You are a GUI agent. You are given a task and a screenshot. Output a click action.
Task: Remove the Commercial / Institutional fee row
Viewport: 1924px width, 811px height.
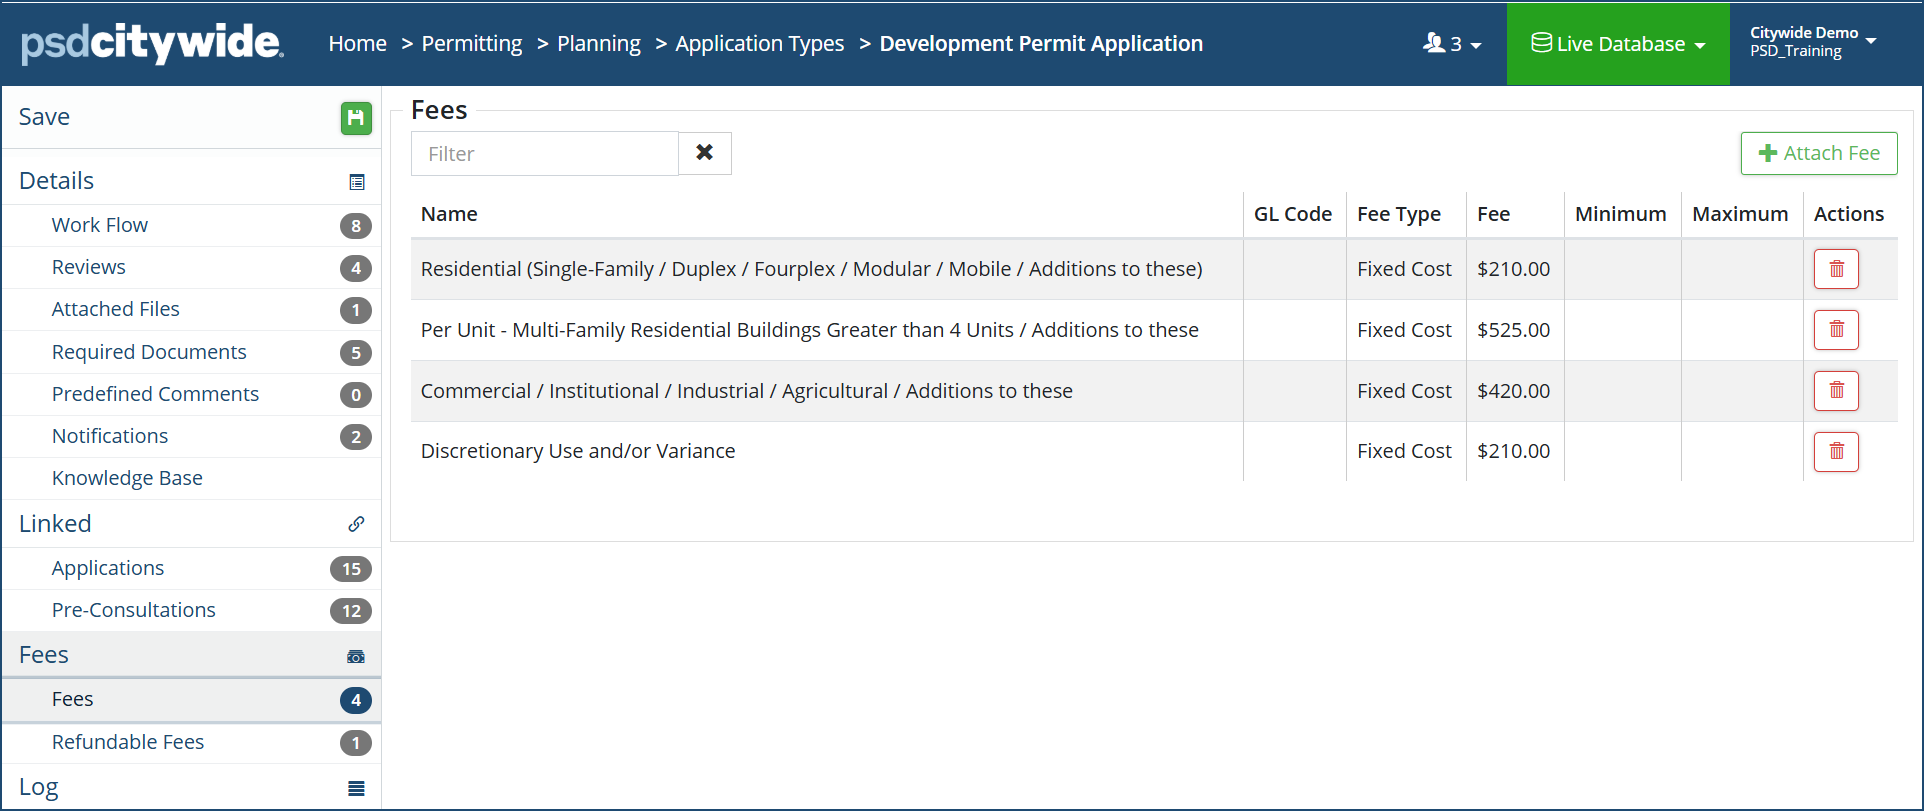(x=1836, y=391)
